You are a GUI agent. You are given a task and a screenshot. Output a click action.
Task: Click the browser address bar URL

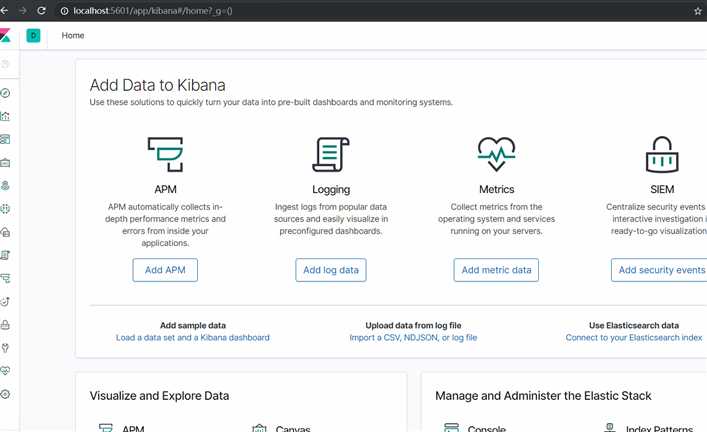pos(153,11)
